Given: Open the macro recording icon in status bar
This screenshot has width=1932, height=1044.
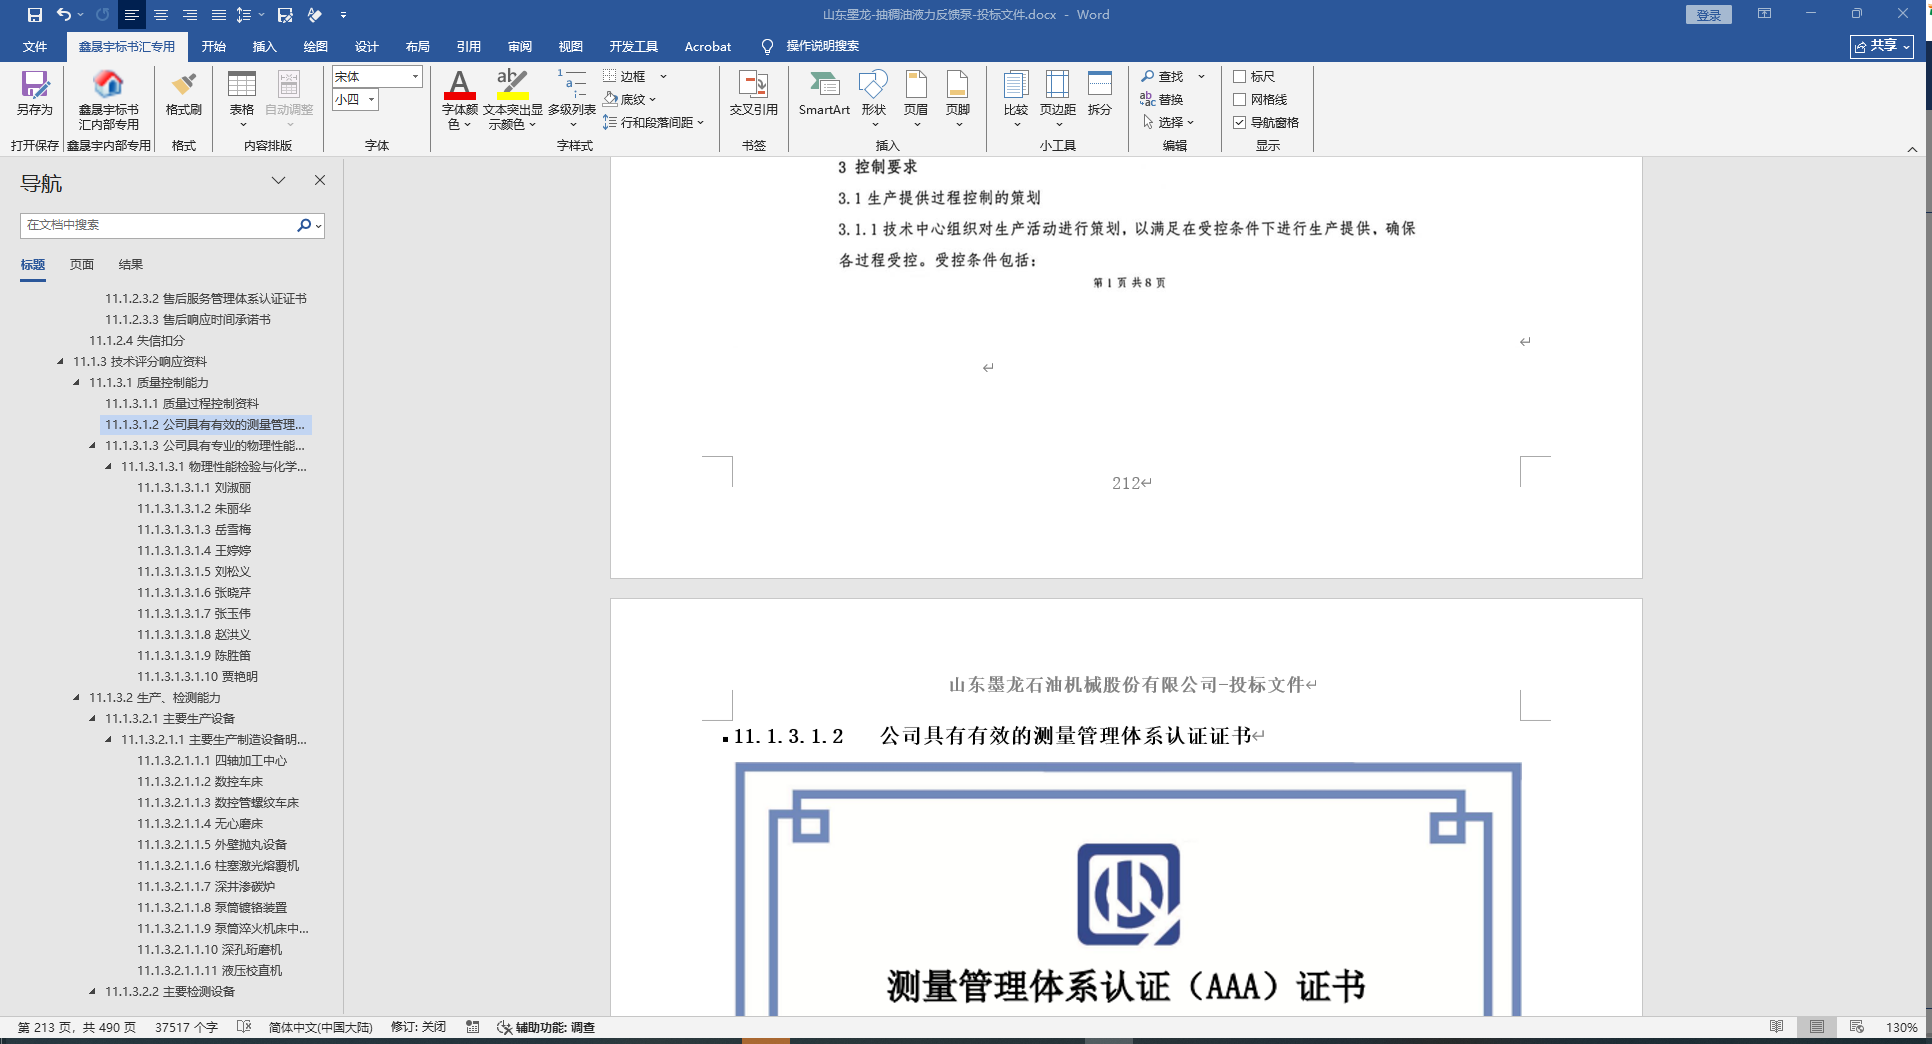Looking at the screenshot, I should point(473,1027).
